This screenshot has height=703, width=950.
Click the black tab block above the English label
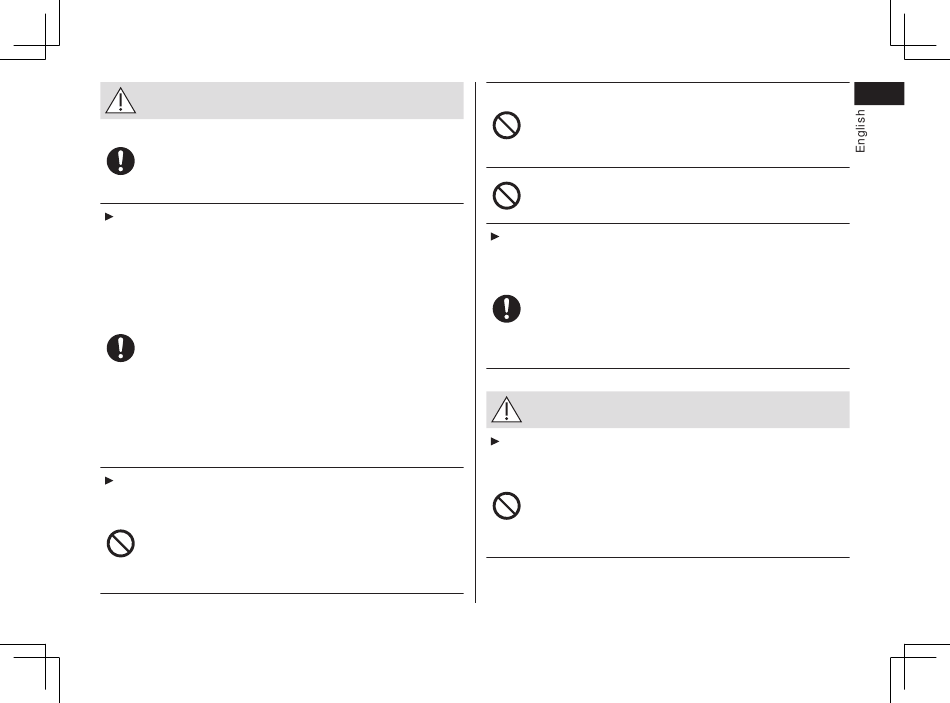click(x=879, y=93)
